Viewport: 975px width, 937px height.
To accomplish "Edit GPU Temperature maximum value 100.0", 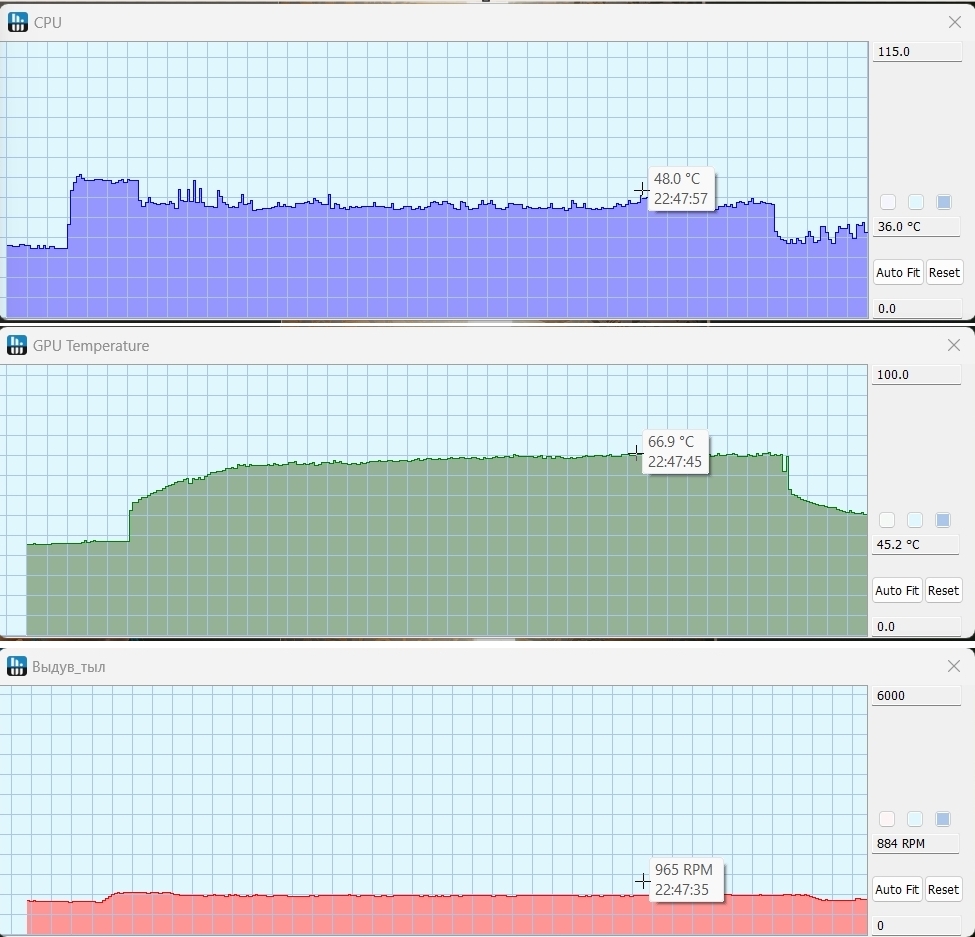I will click(916, 375).
